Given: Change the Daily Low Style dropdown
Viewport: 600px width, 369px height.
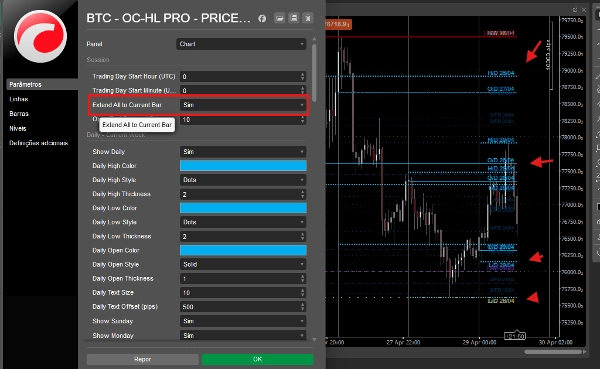Looking at the screenshot, I should point(243,222).
